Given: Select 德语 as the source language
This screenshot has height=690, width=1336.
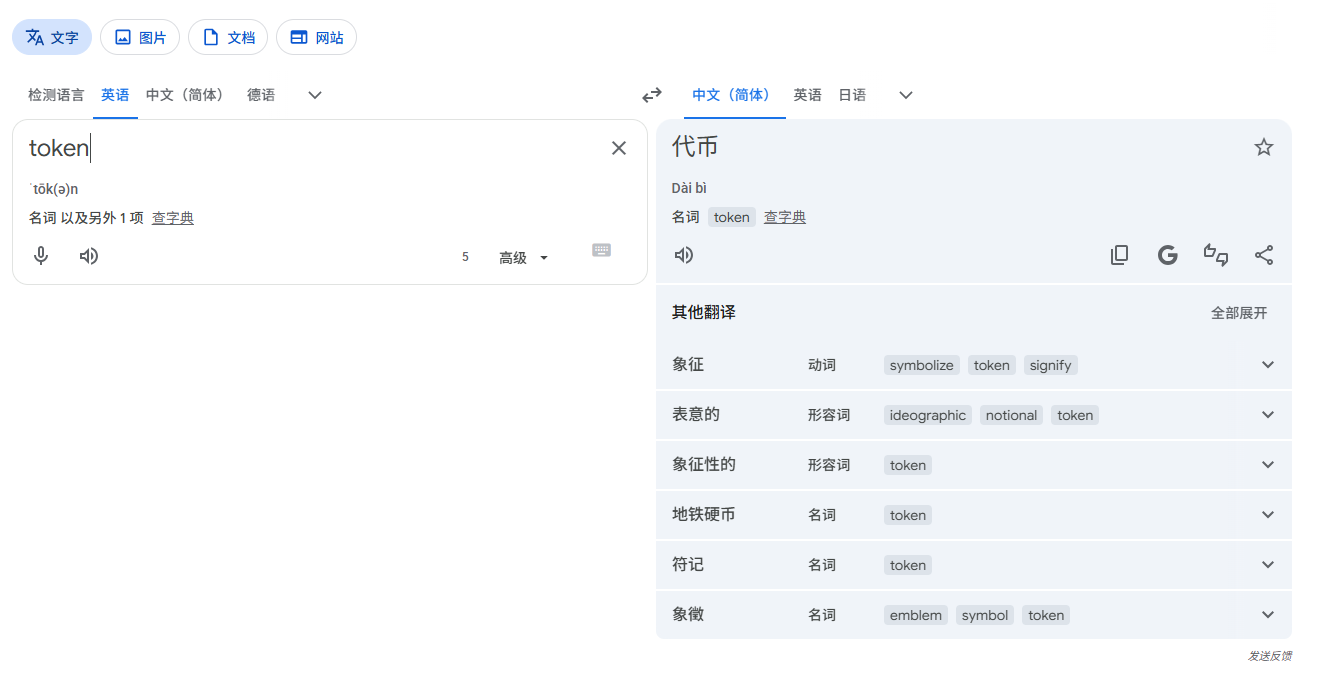Looking at the screenshot, I should [261, 95].
